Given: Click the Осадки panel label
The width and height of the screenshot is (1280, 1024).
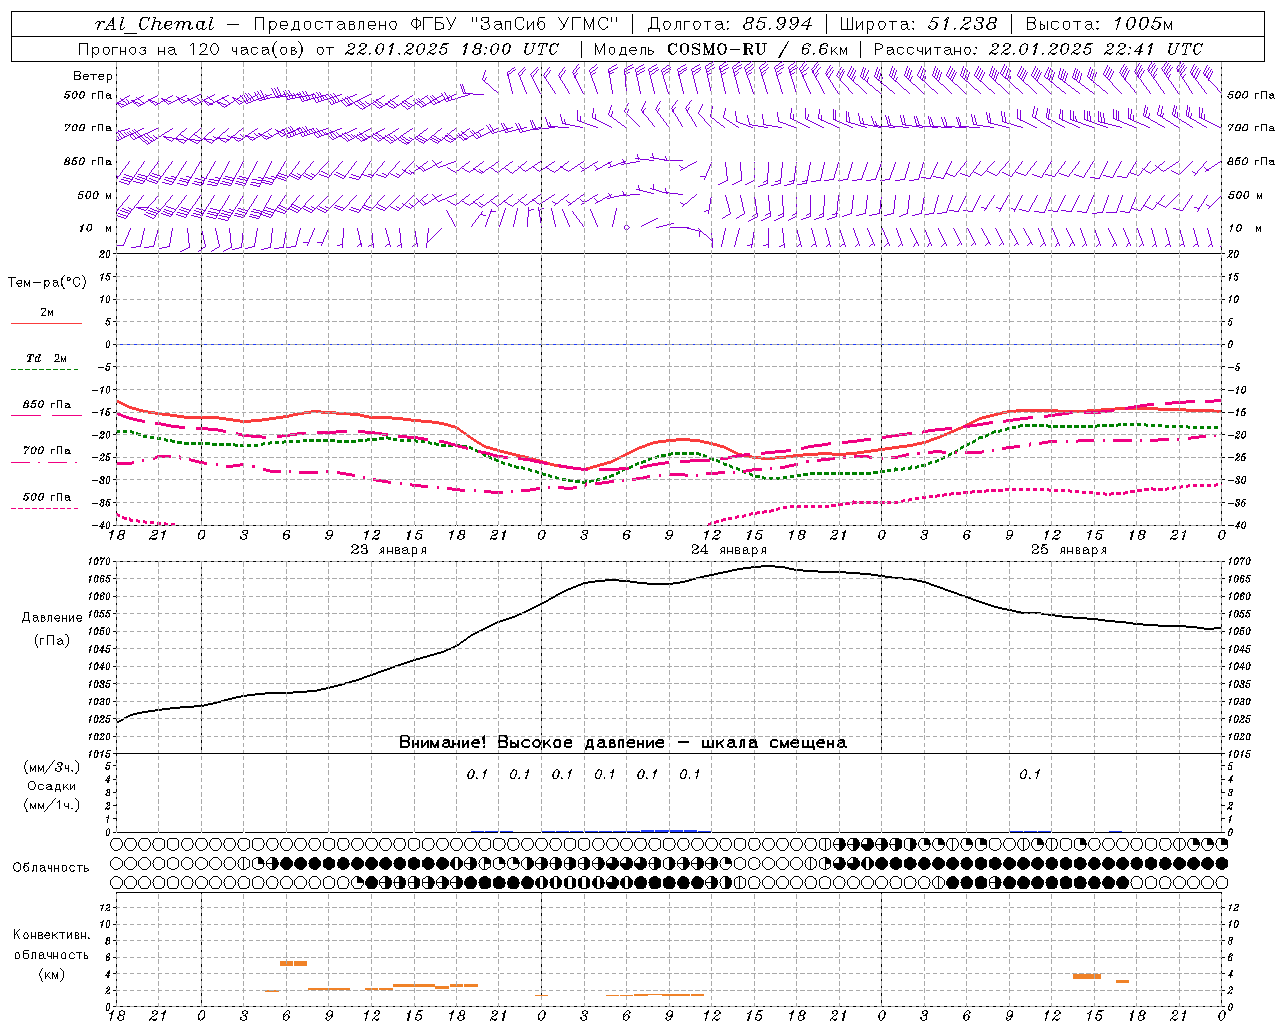Looking at the screenshot, I should pyautogui.click(x=51, y=786).
